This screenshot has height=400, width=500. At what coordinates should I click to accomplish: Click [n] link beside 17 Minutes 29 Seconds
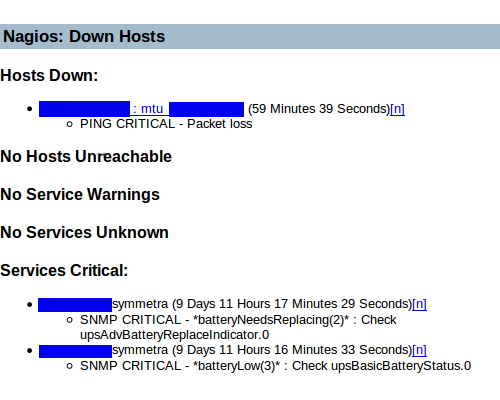coord(419,304)
